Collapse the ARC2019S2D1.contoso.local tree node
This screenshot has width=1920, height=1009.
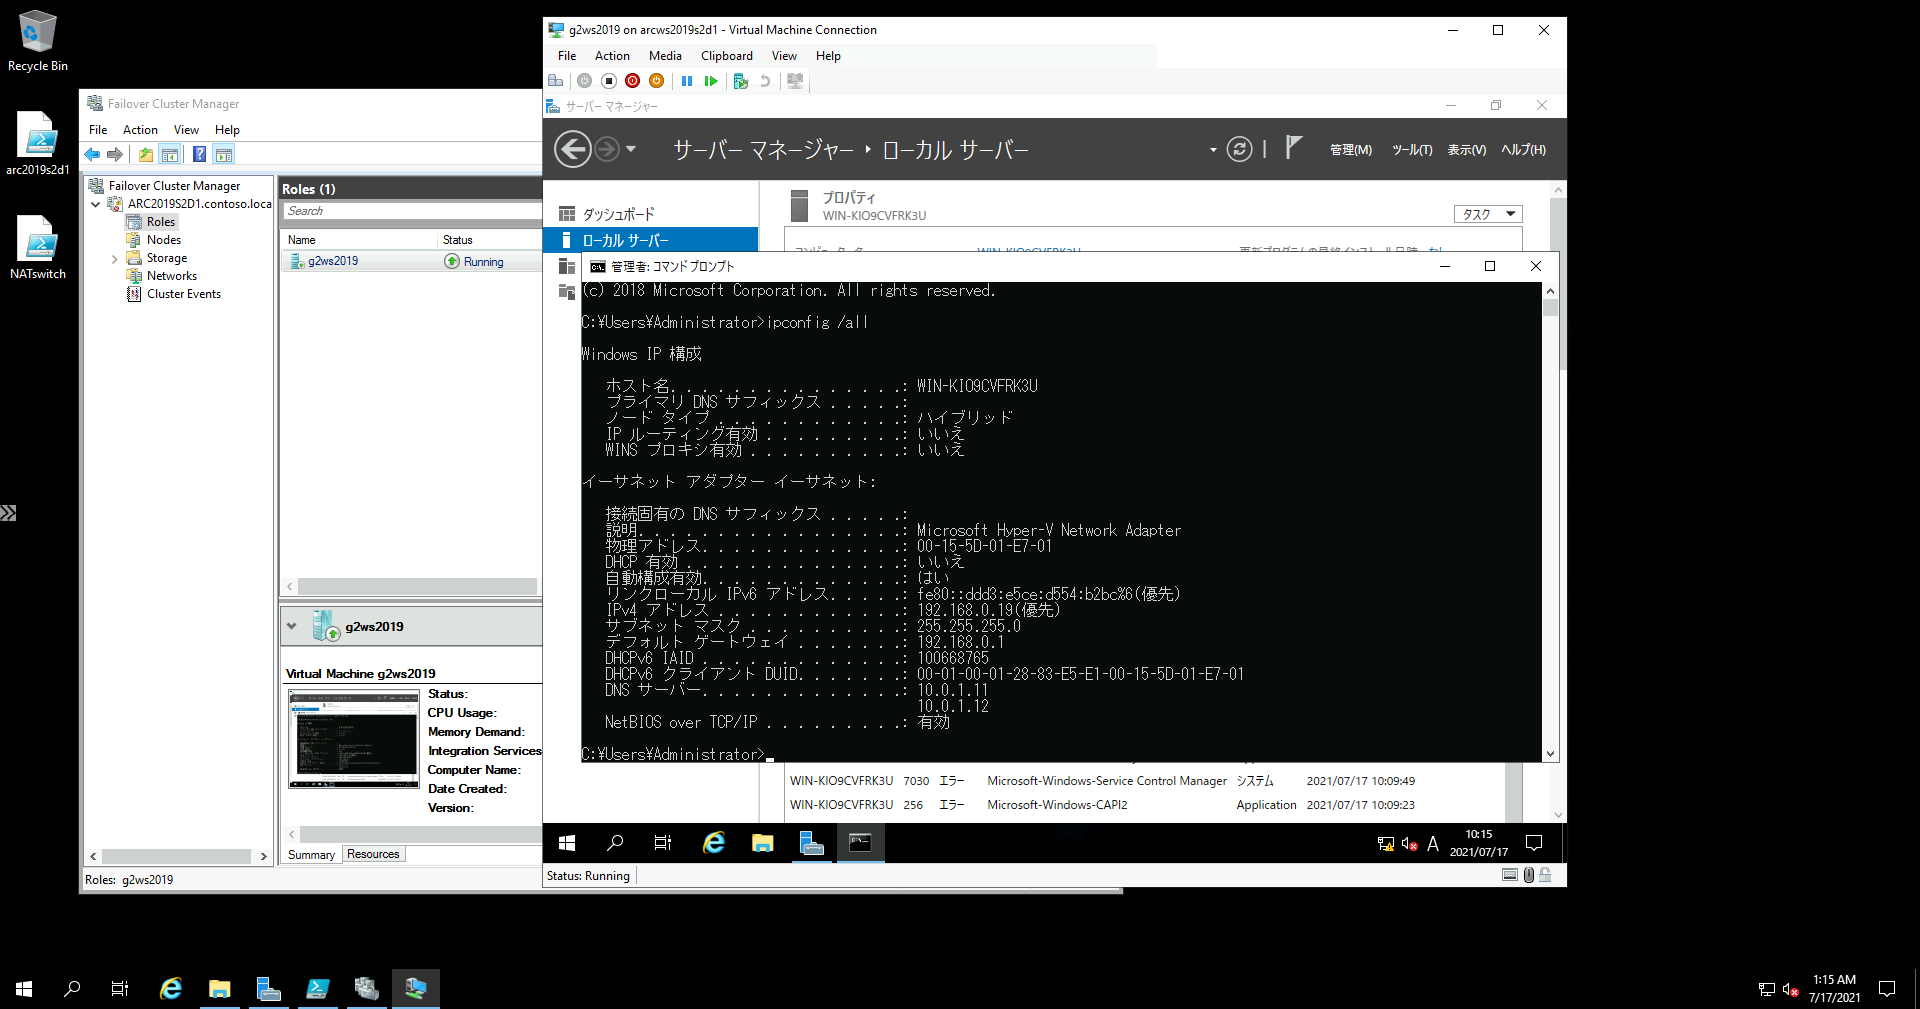click(96, 204)
